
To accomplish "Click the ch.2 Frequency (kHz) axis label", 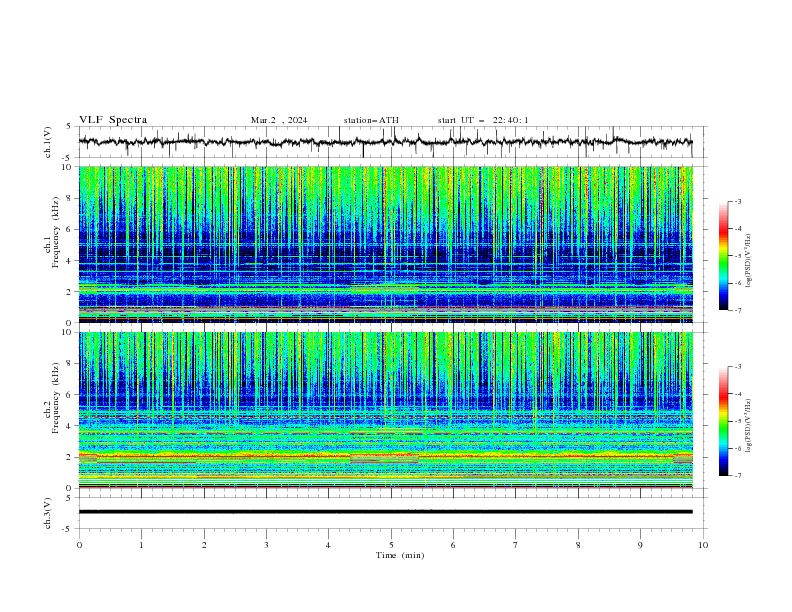I will (52, 397).
